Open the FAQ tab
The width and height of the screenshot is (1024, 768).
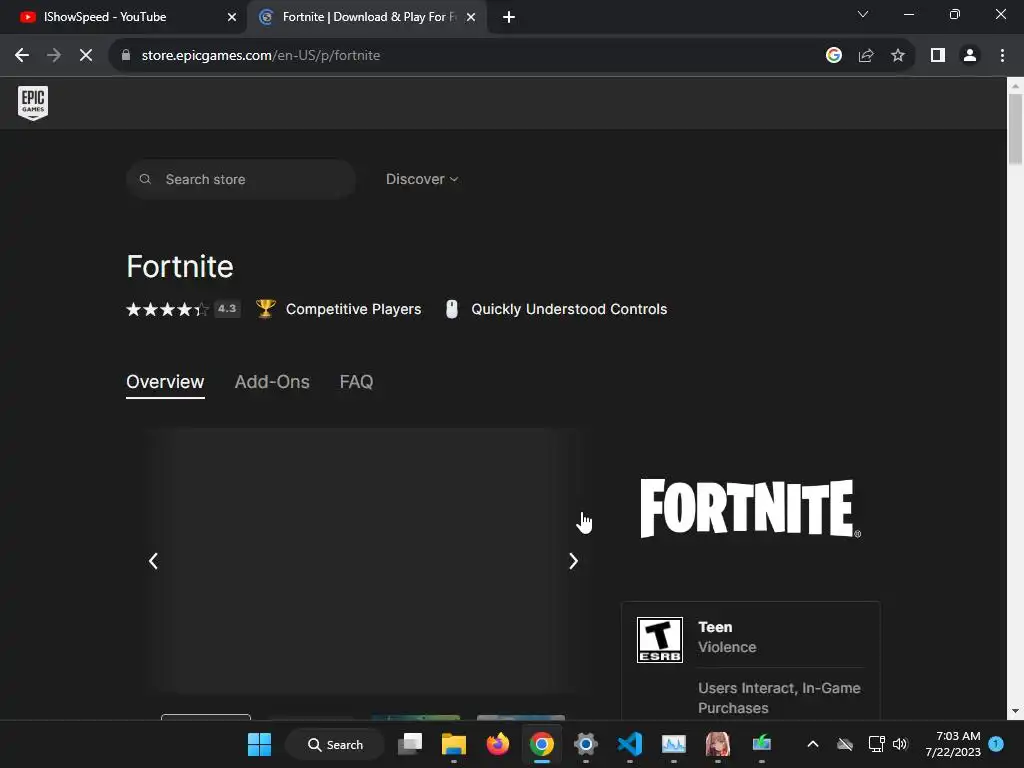tap(356, 382)
